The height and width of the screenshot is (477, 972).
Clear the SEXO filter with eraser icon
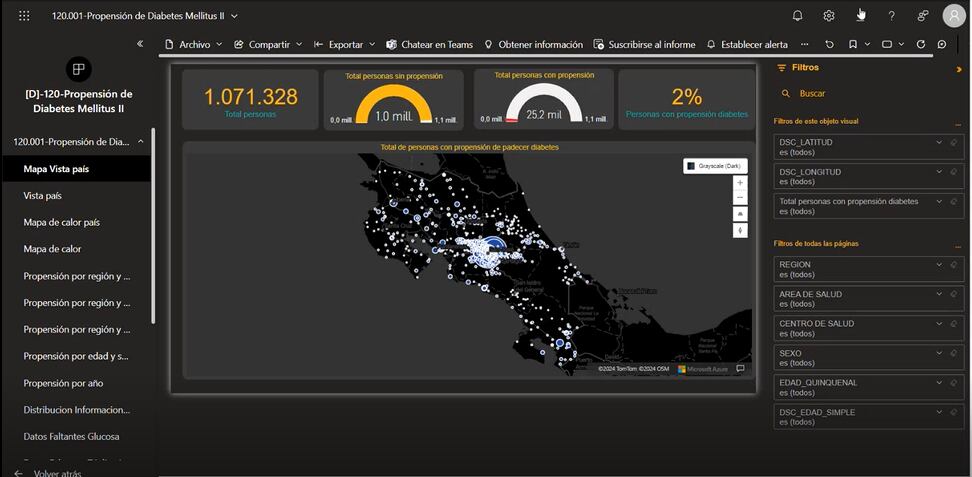[x=954, y=353]
